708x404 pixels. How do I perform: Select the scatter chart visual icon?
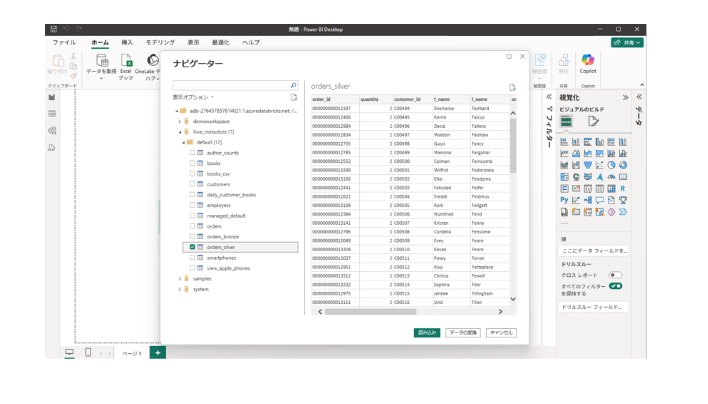[x=599, y=165]
